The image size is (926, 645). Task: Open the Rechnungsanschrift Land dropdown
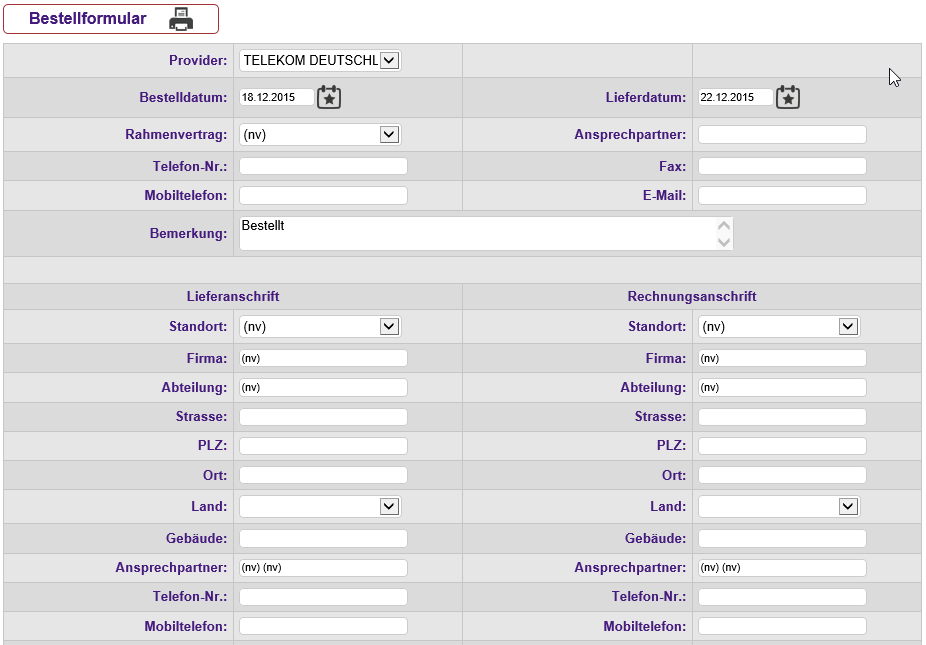pos(848,506)
